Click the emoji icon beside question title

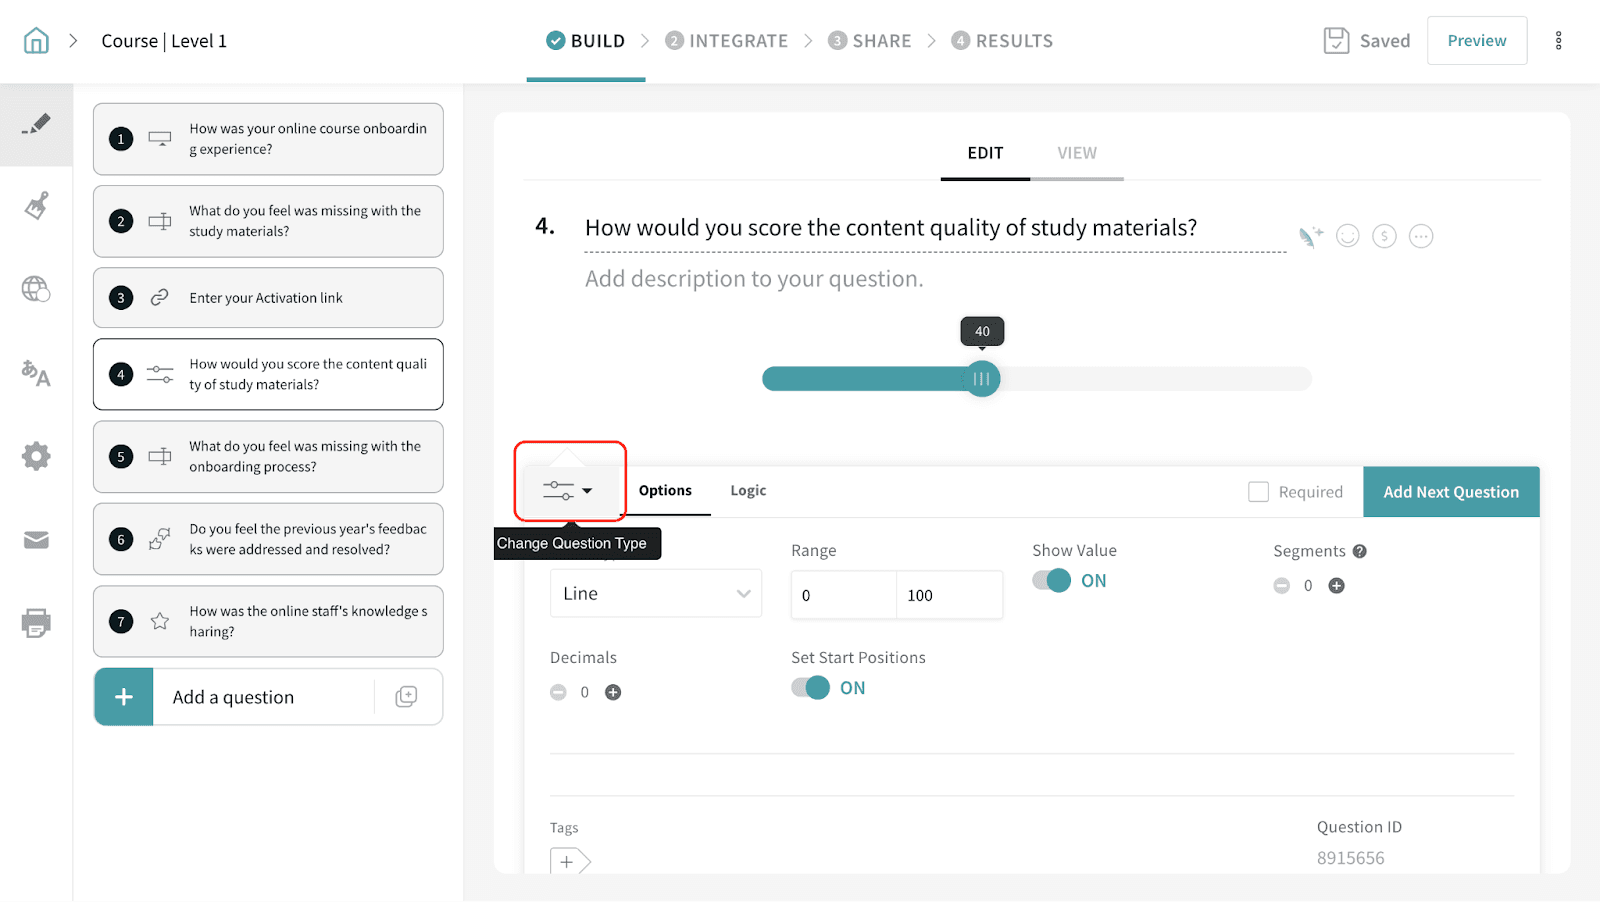click(x=1348, y=236)
